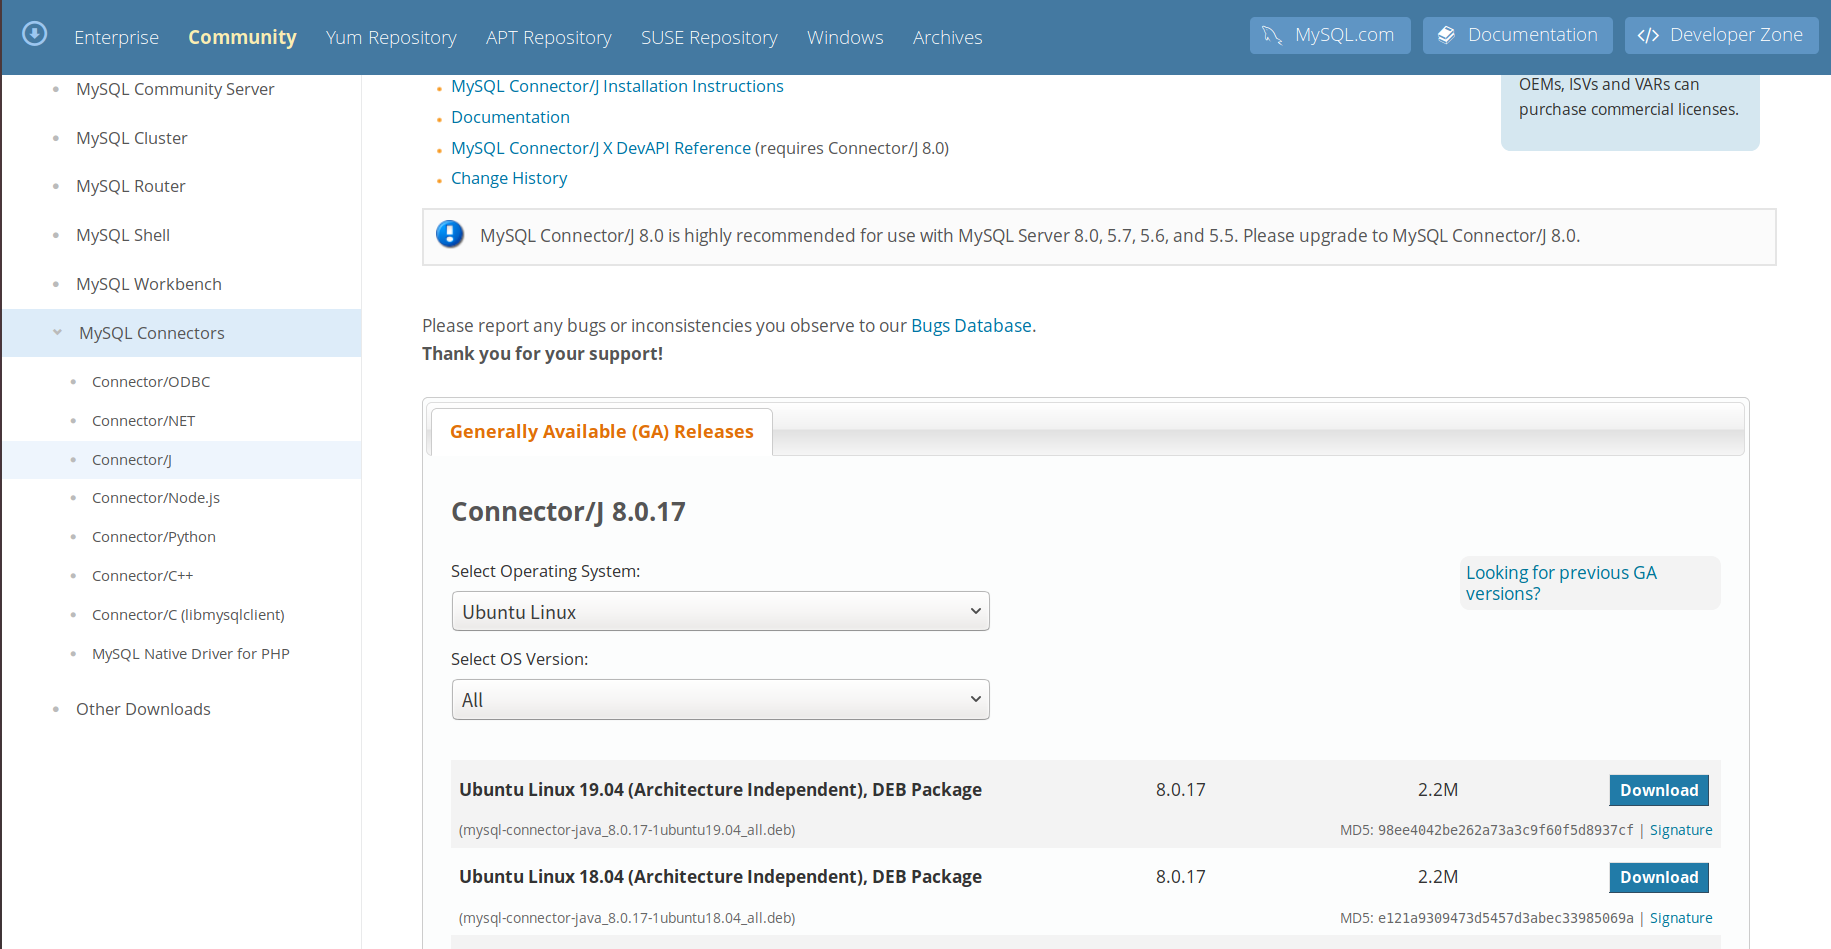Open the Enterprise tab

(116, 37)
